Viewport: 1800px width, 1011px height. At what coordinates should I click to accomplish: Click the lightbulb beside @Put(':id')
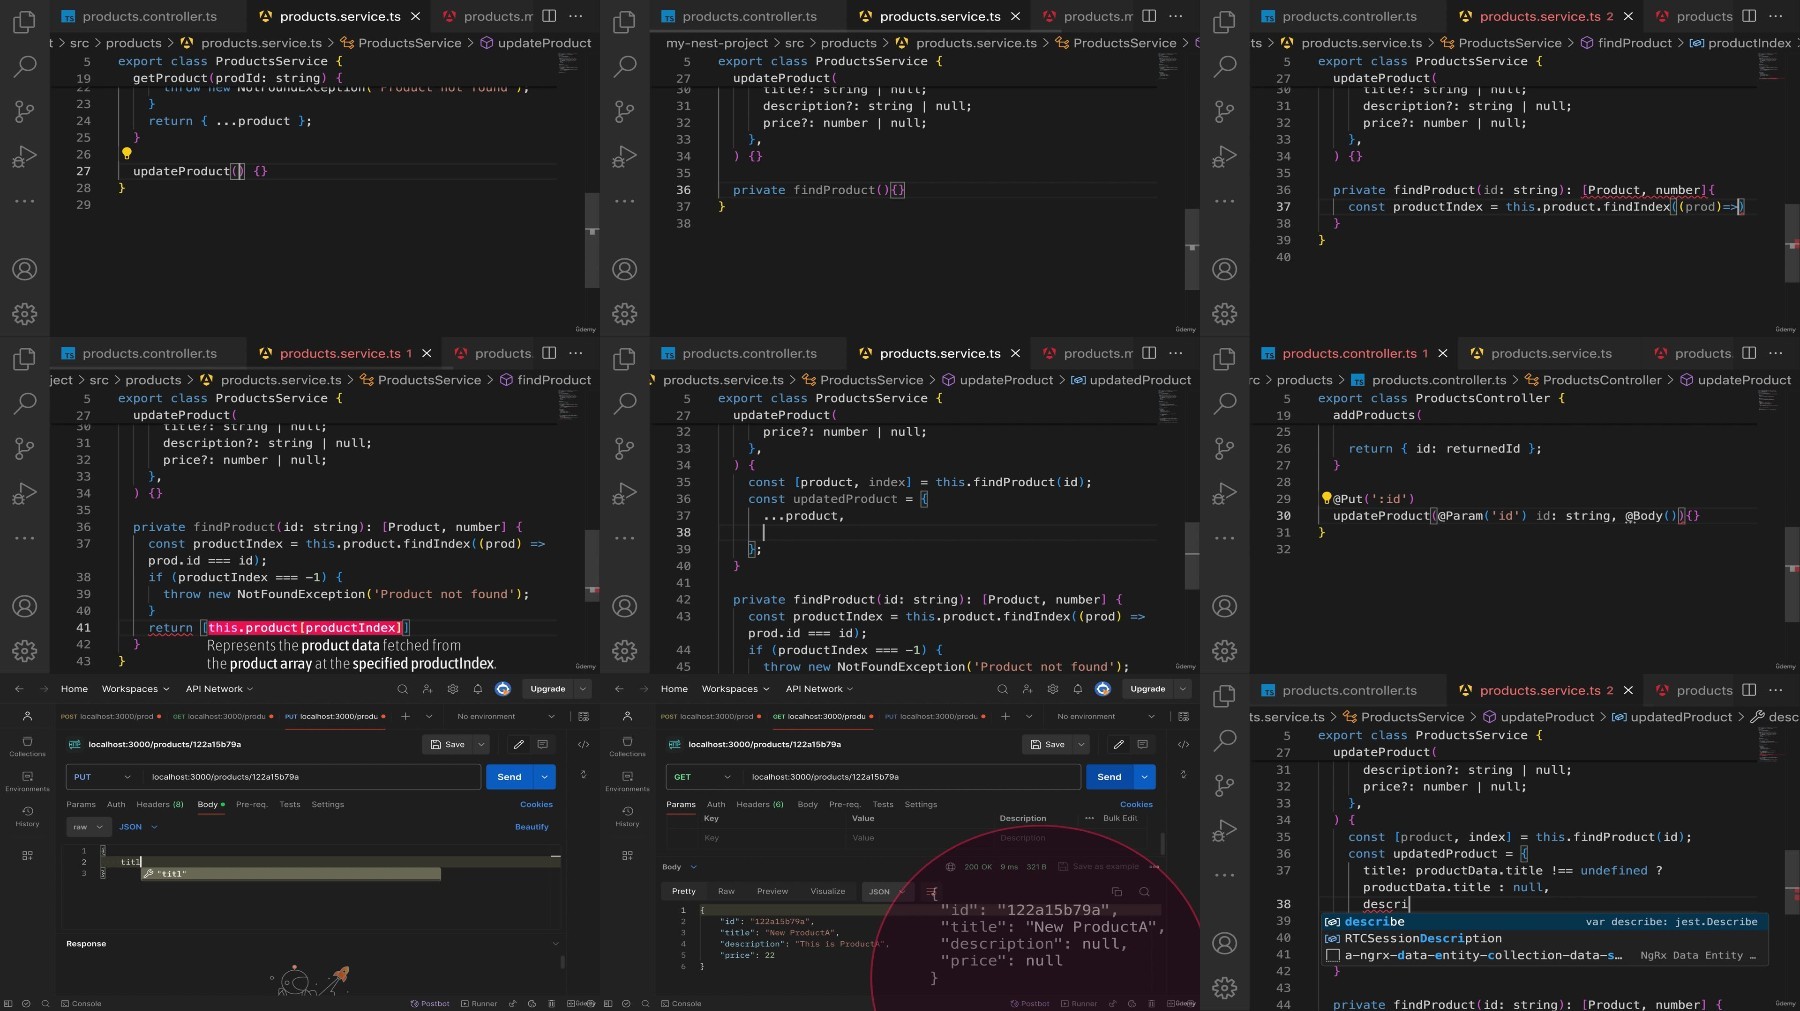tap(1326, 498)
